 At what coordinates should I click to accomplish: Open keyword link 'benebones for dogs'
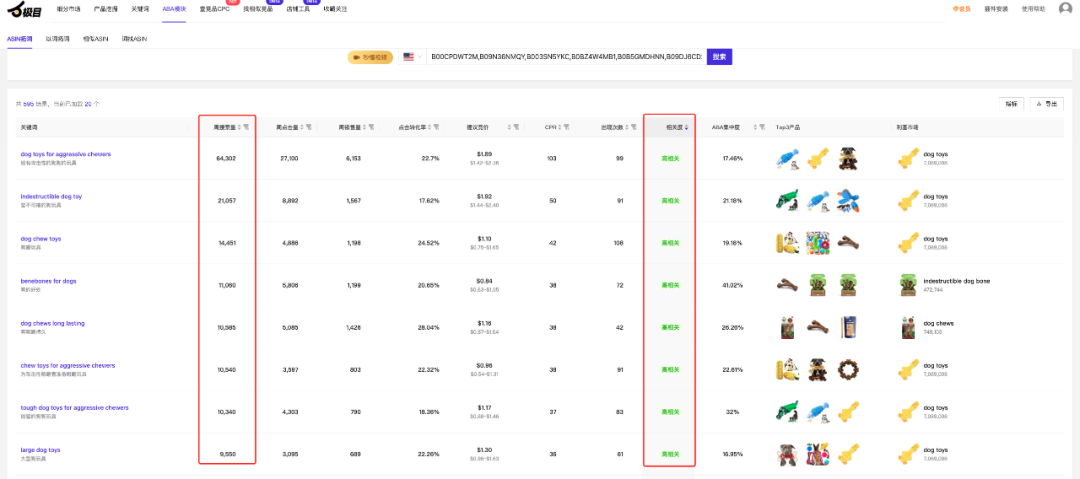tap(48, 281)
